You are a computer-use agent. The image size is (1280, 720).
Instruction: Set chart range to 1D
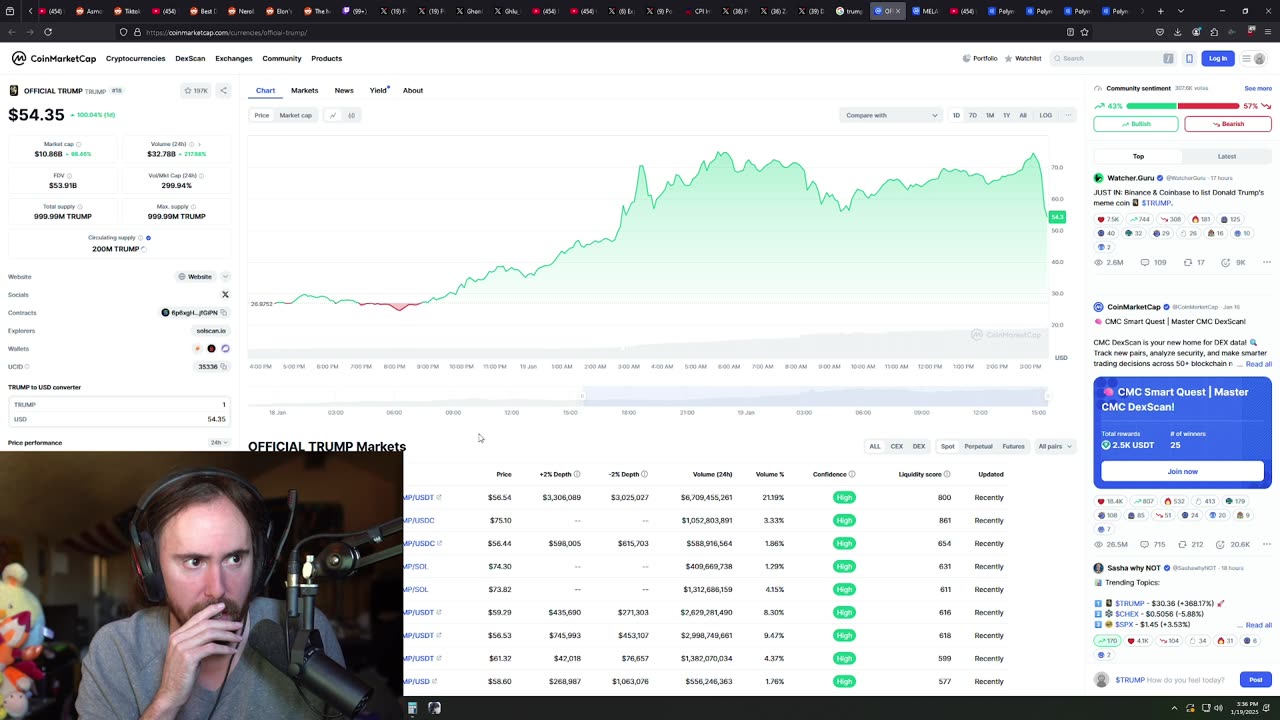[956, 115]
